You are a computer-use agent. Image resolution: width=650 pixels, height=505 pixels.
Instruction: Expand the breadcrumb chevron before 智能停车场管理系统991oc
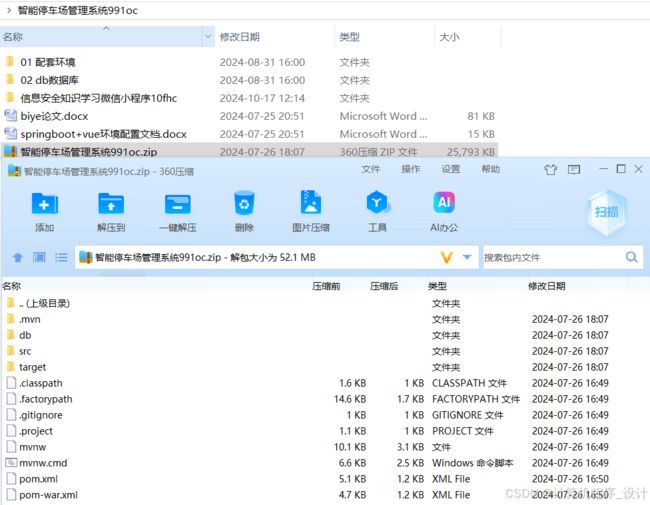click(9, 10)
